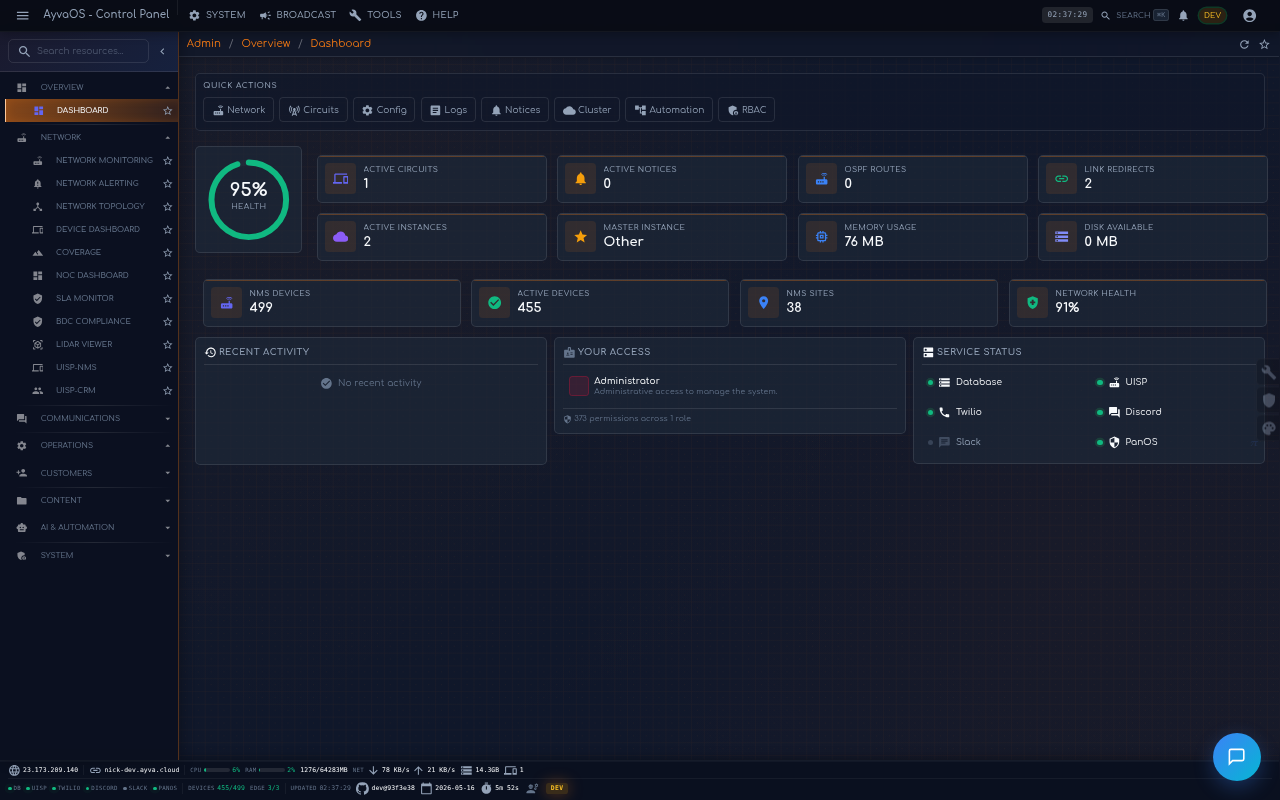Click the Link Redirects chain icon

click(x=1061, y=179)
